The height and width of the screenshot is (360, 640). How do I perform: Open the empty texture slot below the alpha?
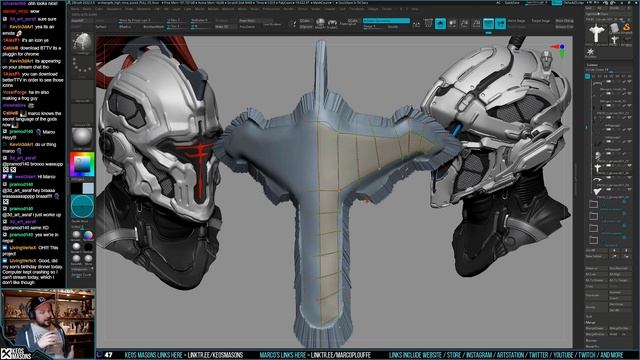(x=82, y=114)
